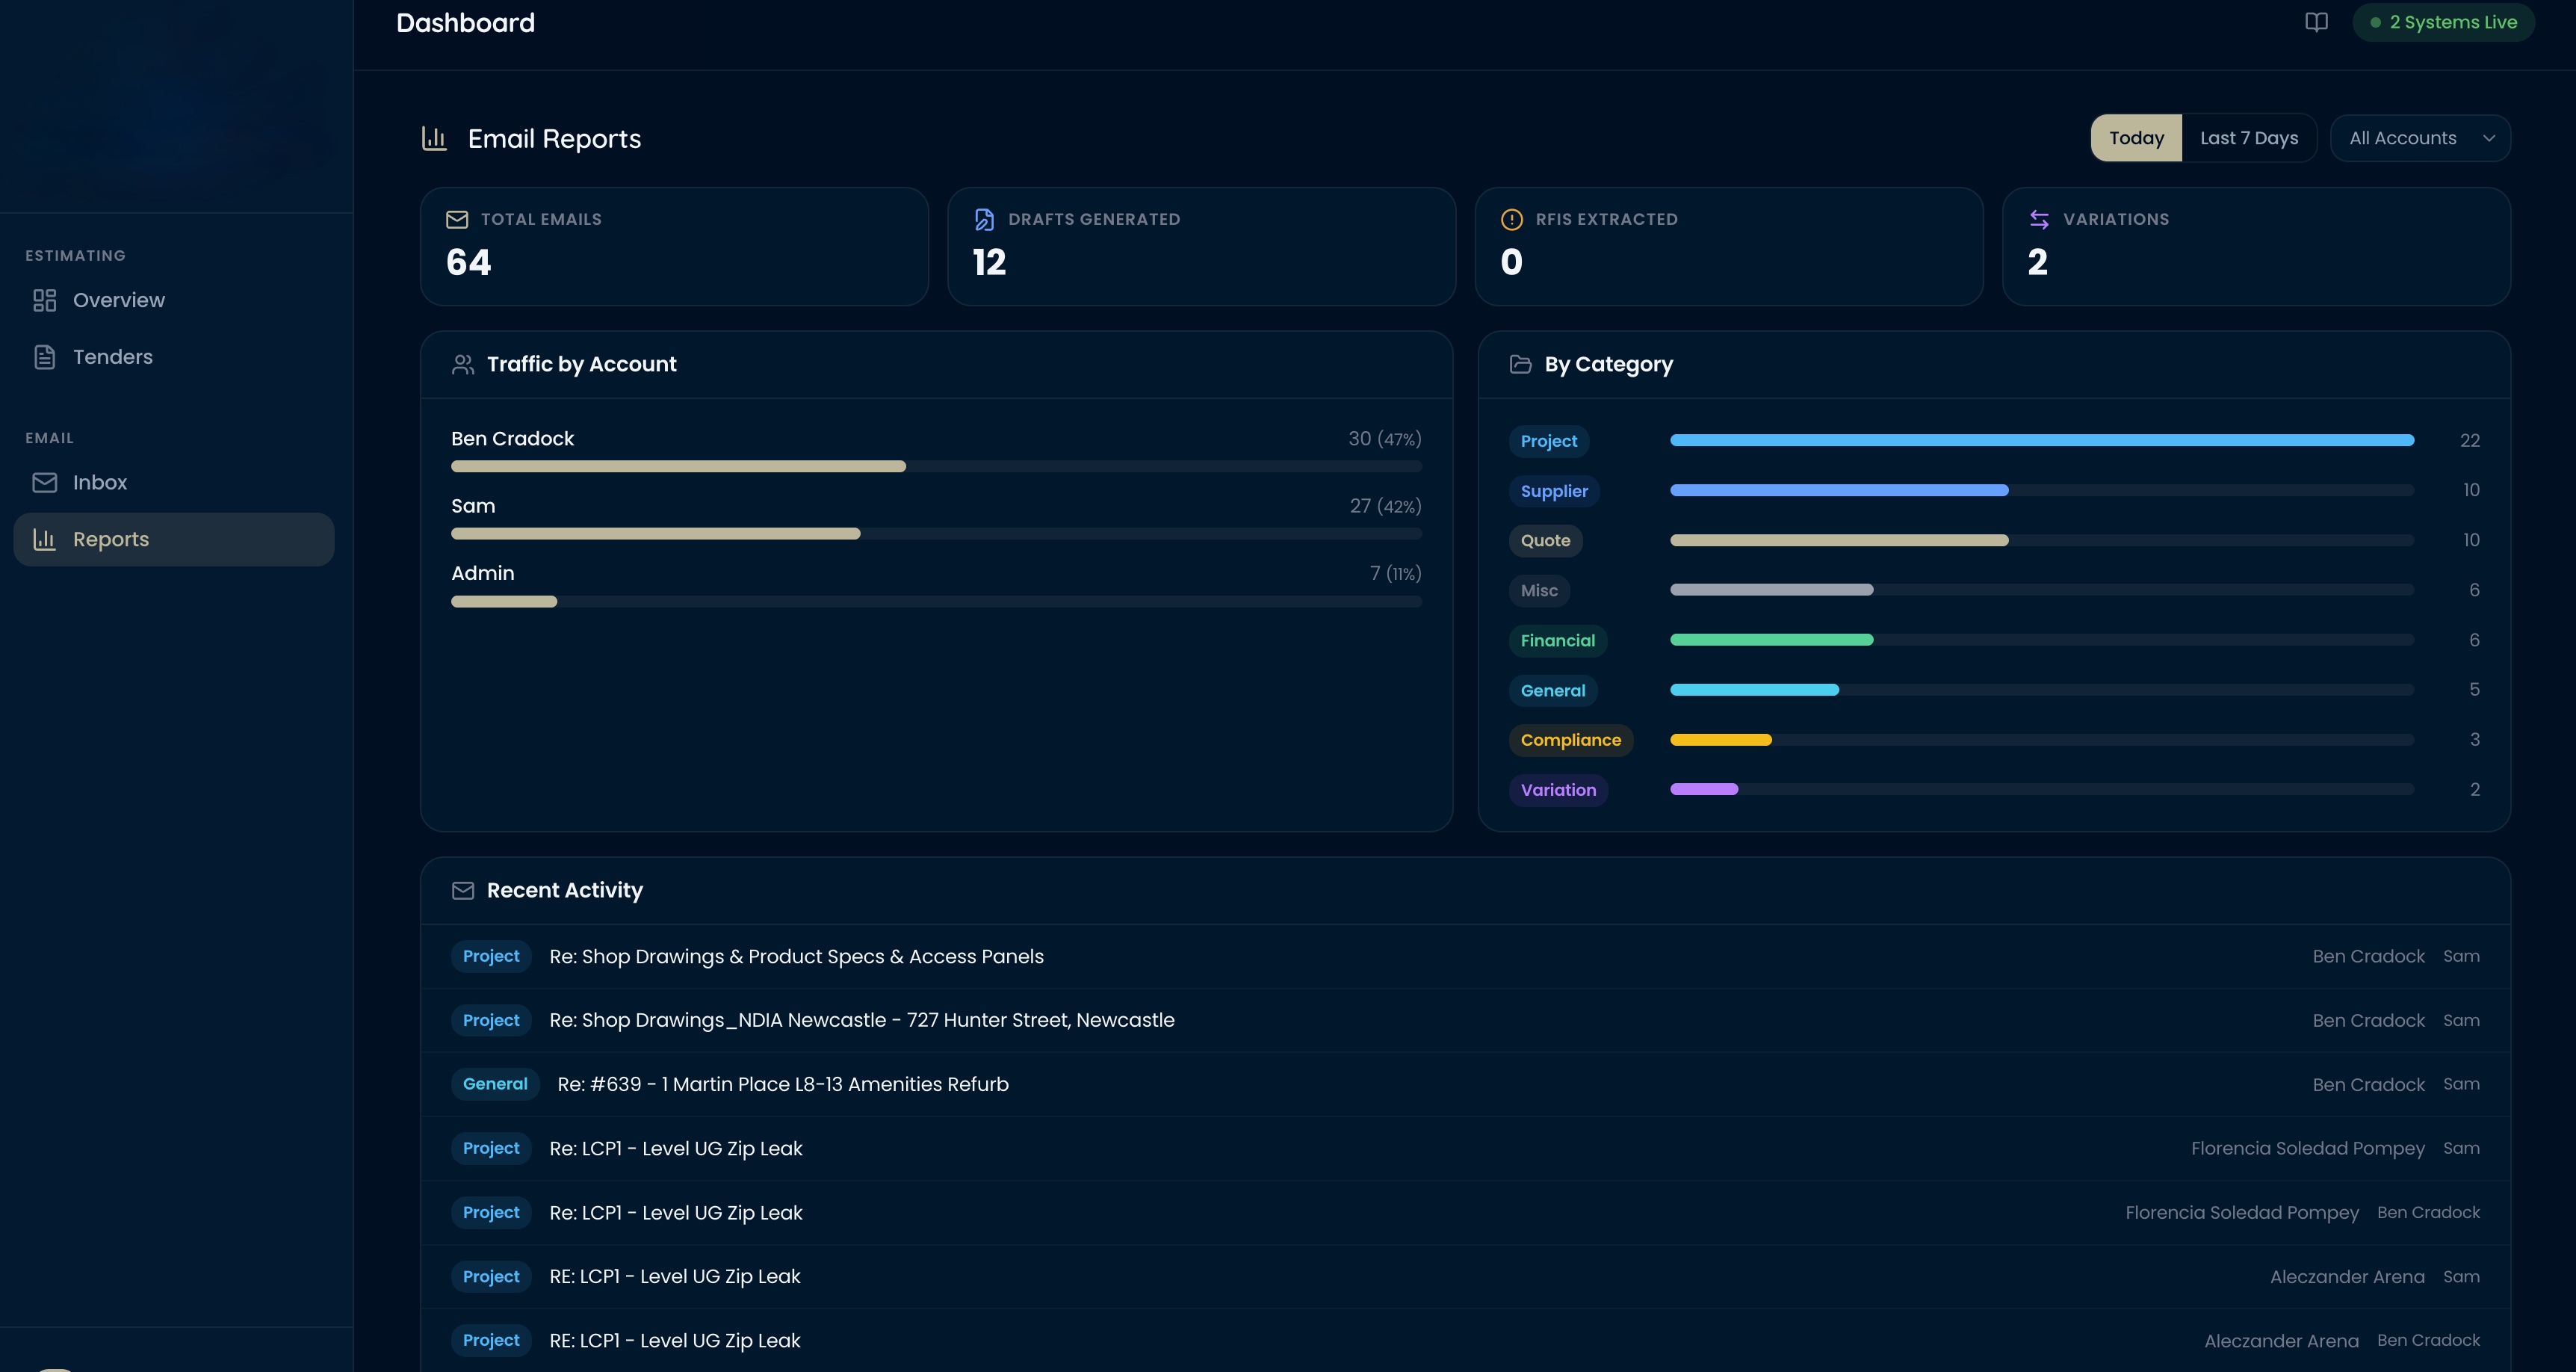Open the Overview page
This screenshot has width=2576, height=1372.
(174, 300)
